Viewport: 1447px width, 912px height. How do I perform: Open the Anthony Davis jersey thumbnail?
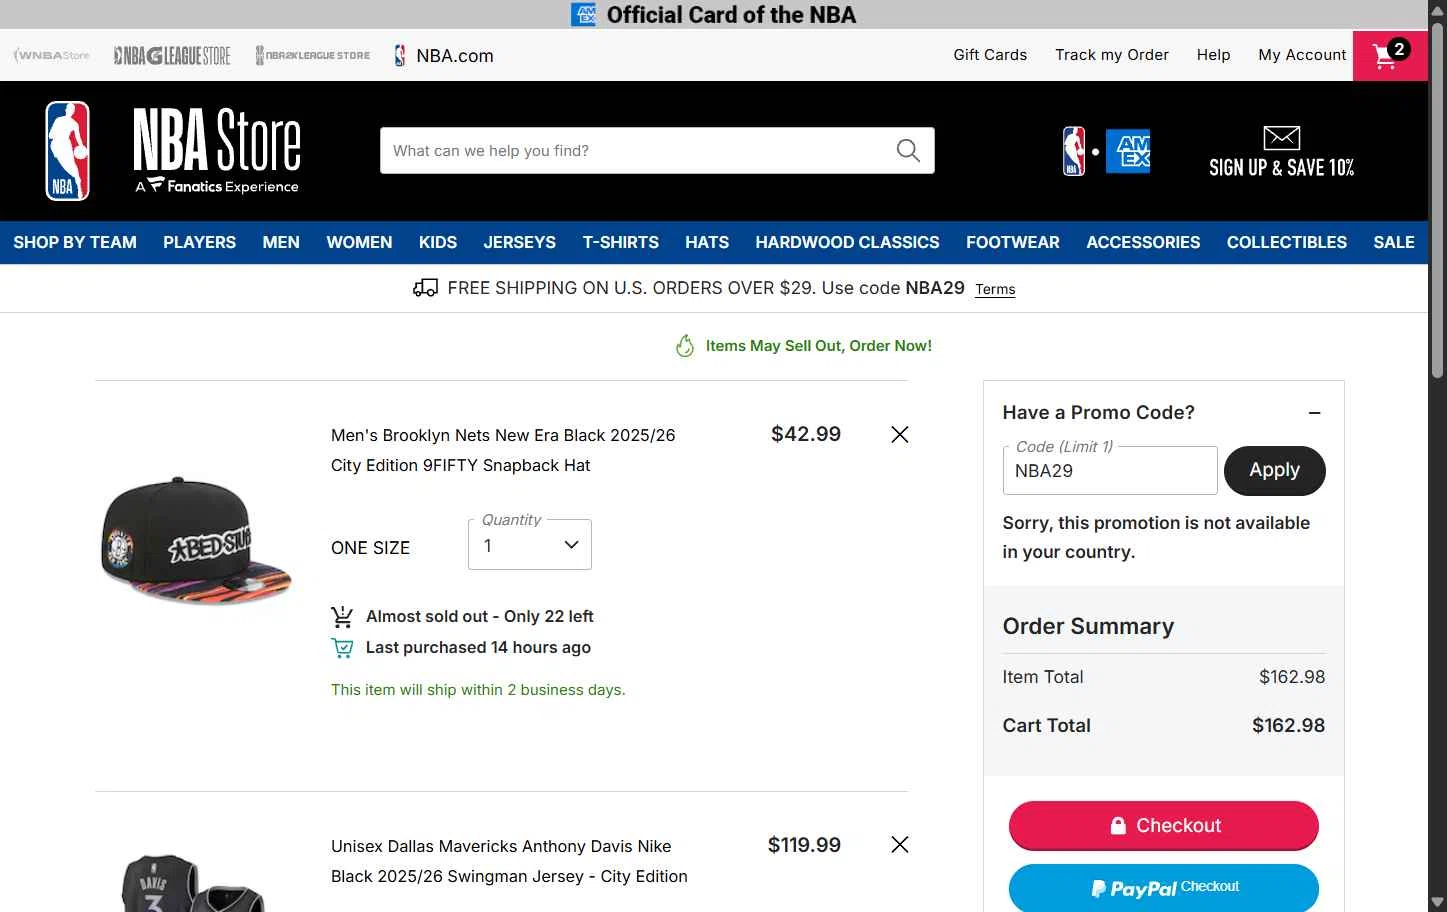pyautogui.click(x=193, y=882)
